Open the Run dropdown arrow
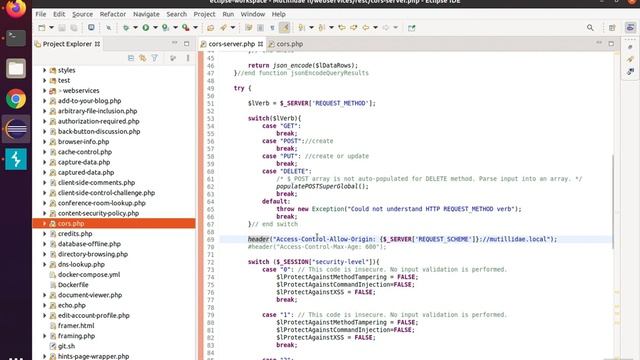 (x=155, y=28)
